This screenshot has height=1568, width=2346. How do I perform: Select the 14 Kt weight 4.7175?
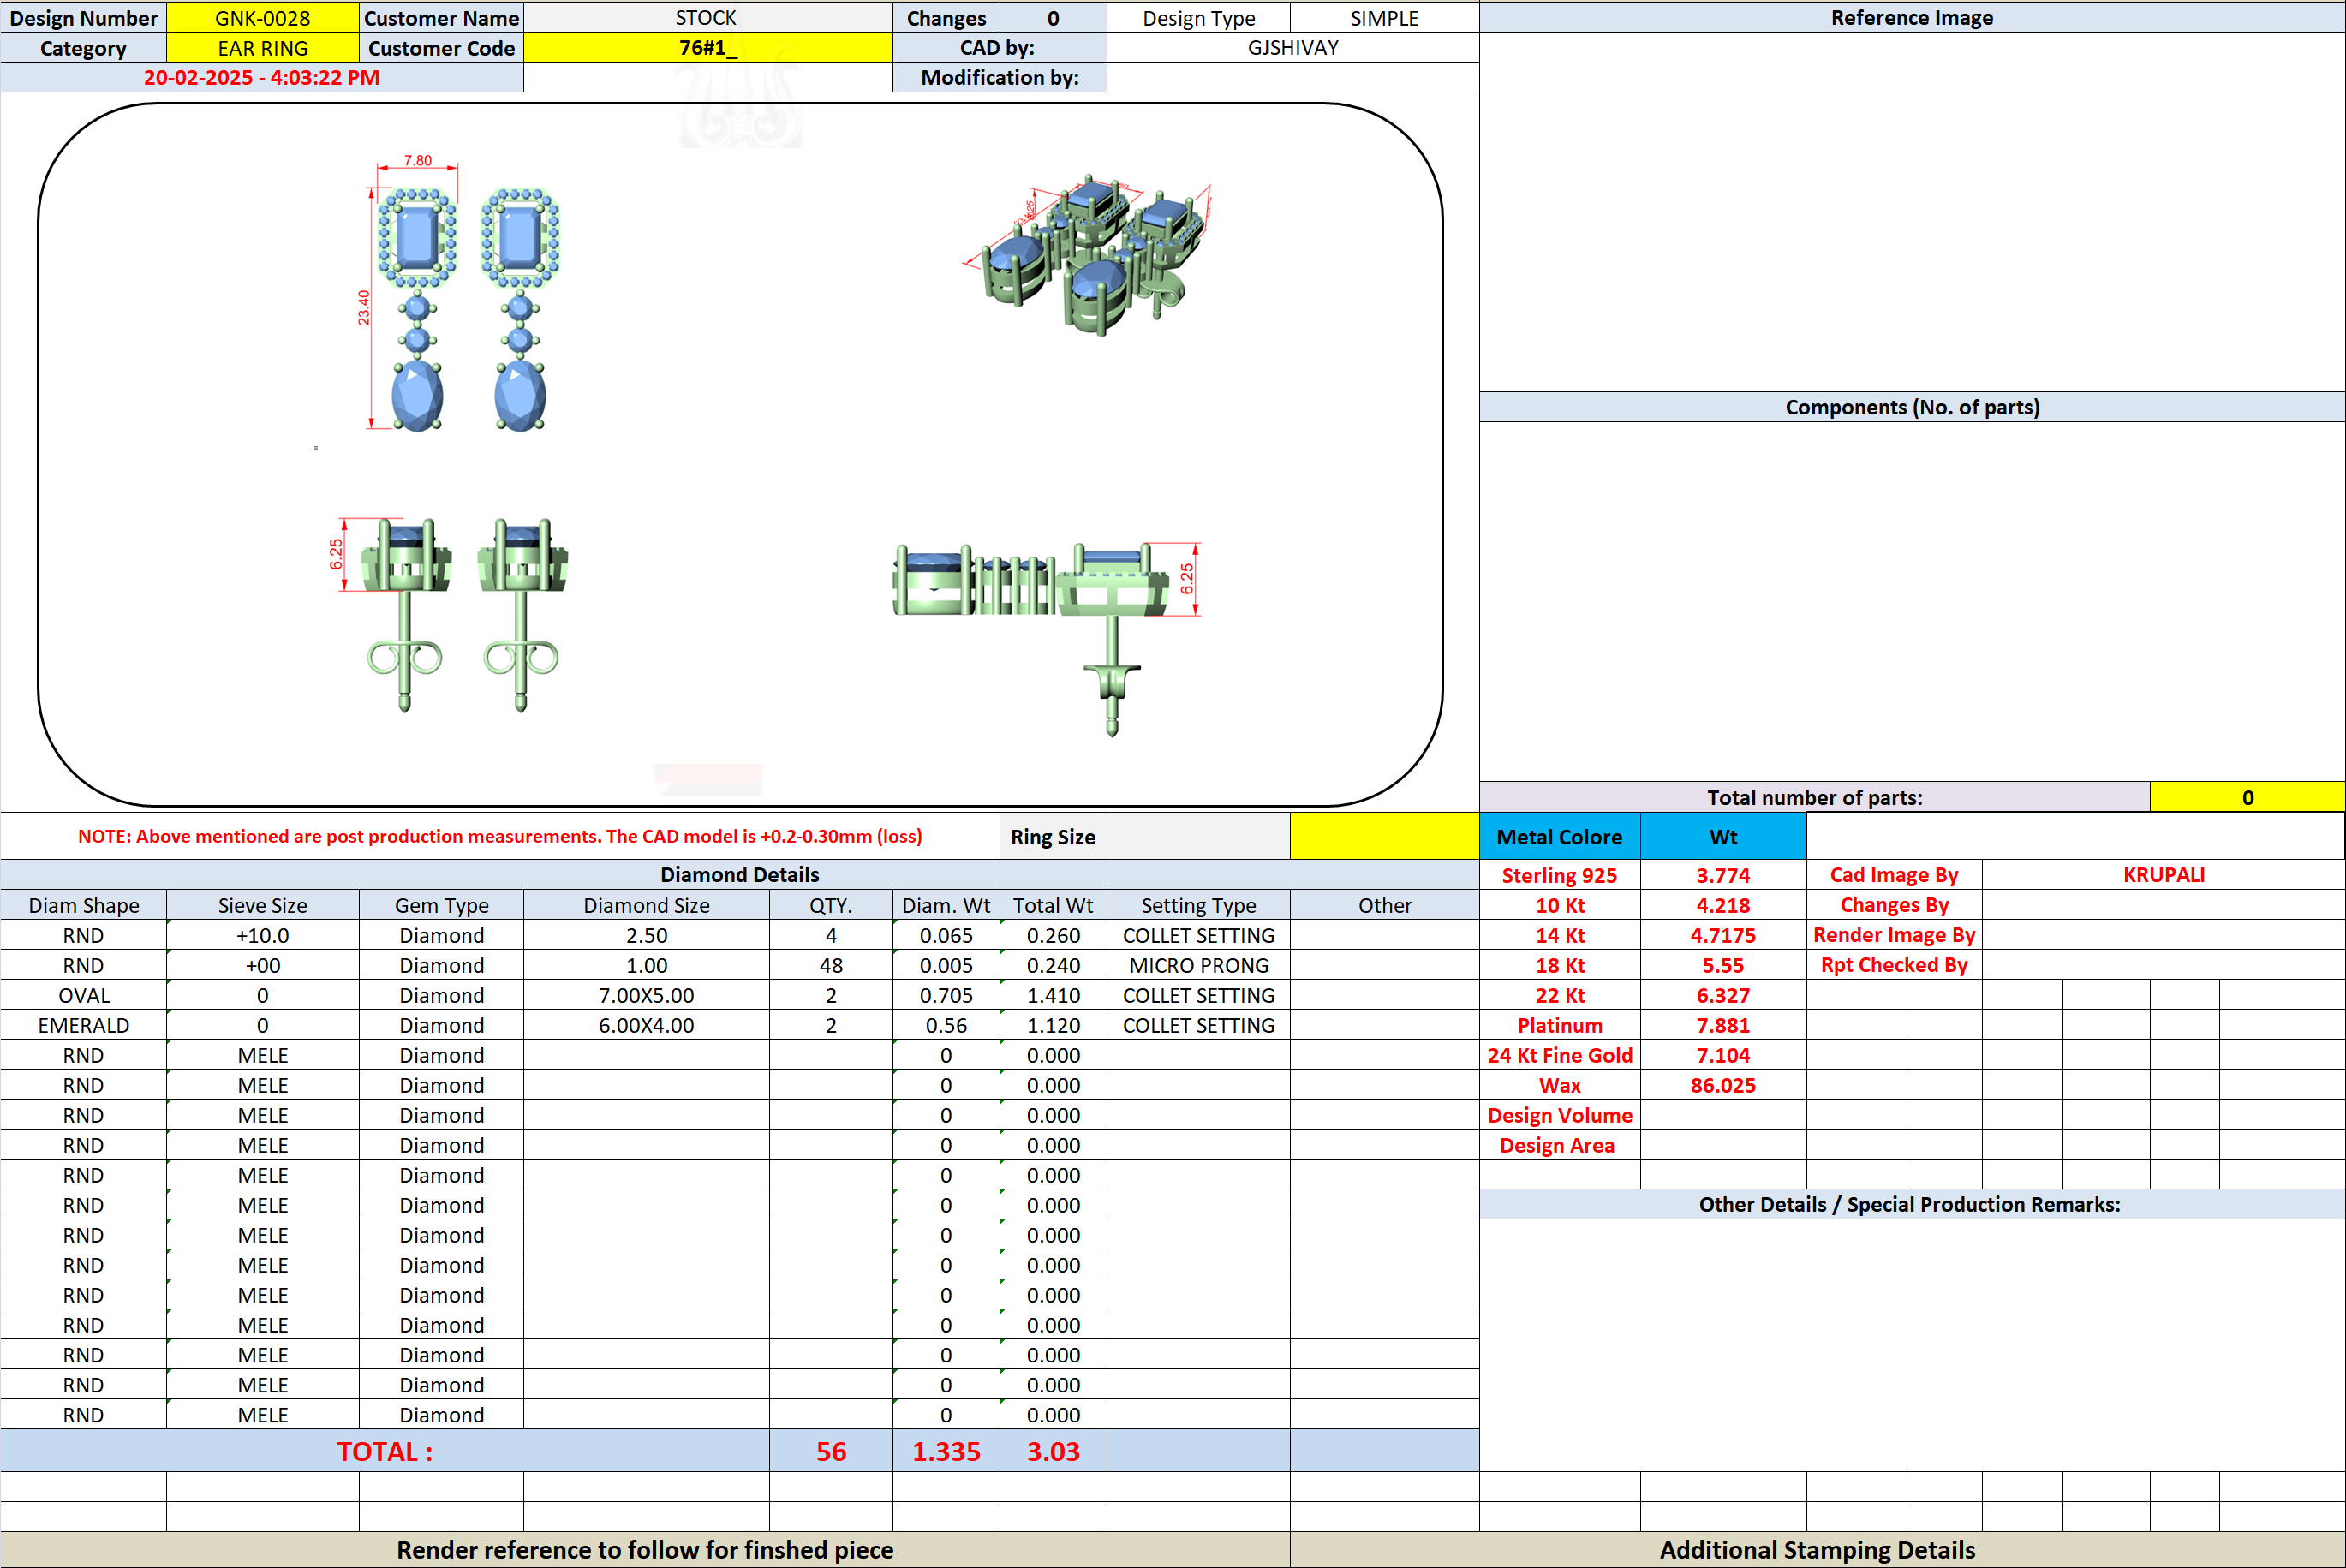point(1722,935)
